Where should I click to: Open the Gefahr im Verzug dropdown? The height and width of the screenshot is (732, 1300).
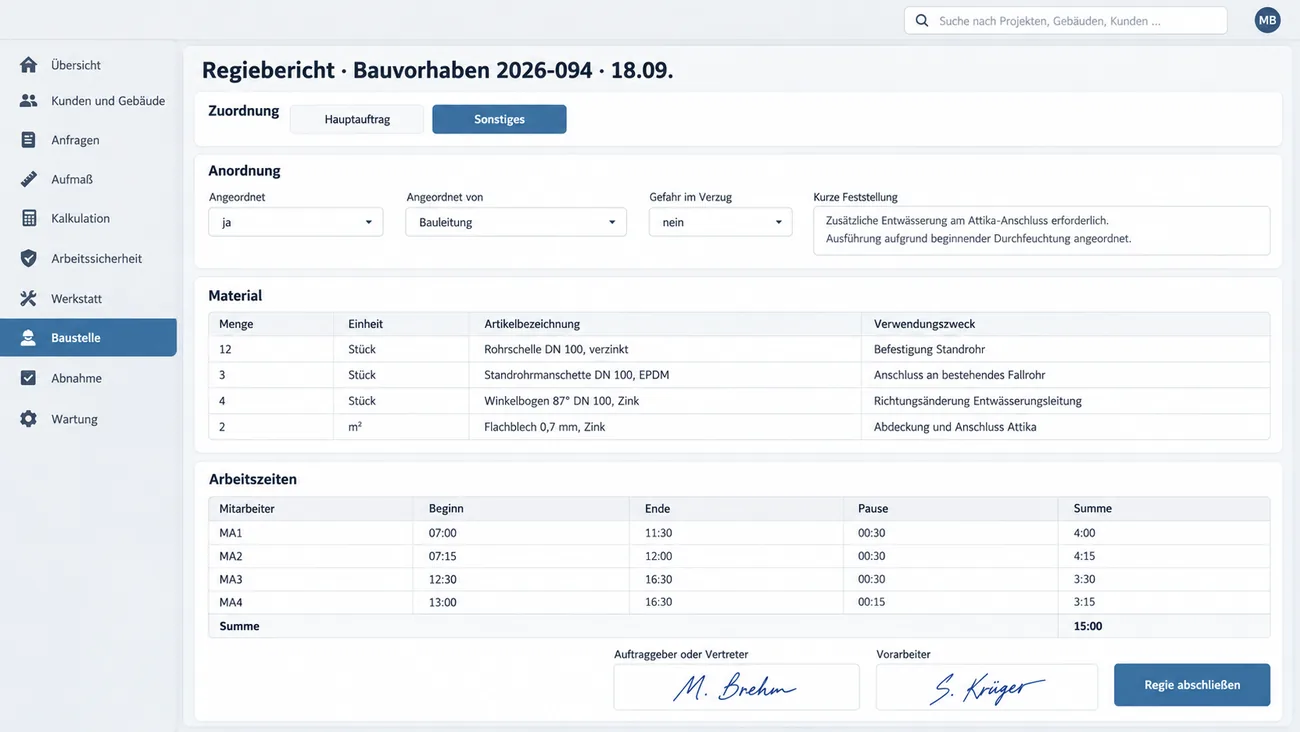(720, 222)
